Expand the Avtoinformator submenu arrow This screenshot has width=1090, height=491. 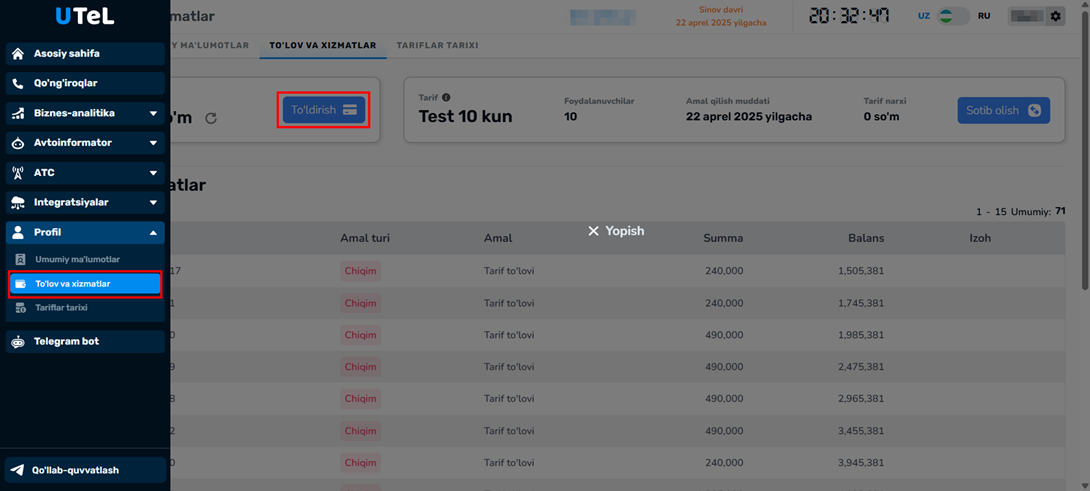click(x=153, y=143)
